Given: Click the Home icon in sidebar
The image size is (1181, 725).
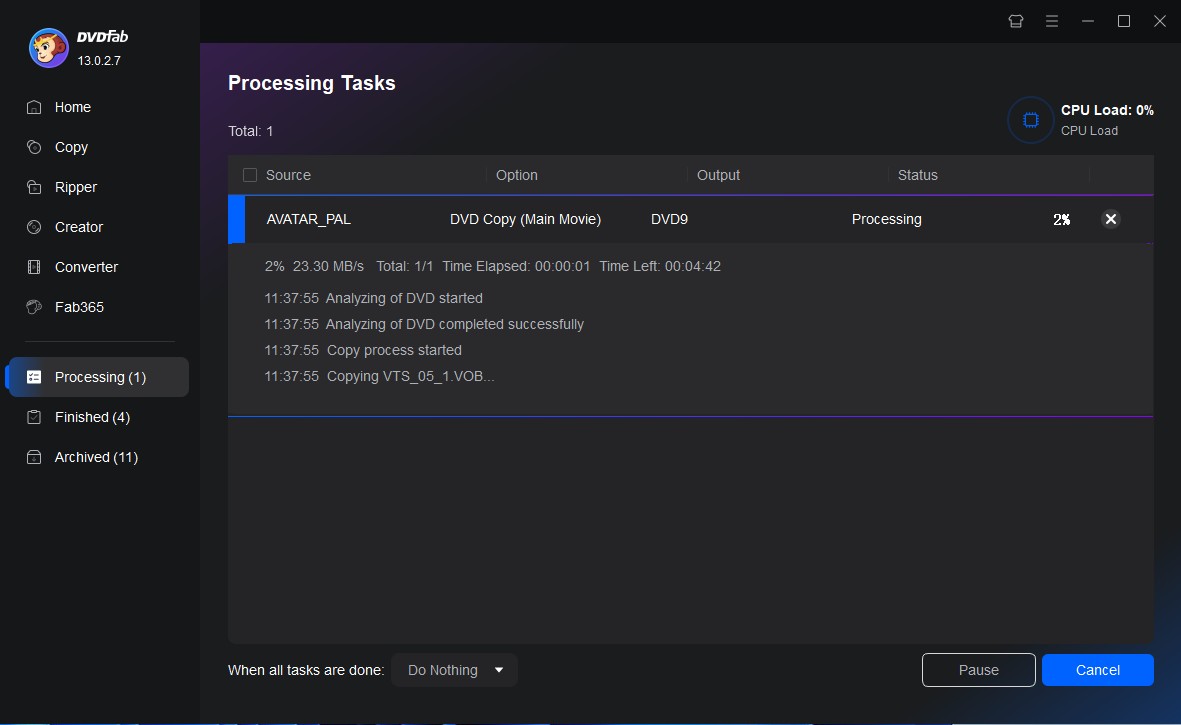Looking at the screenshot, I should click(x=34, y=107).
